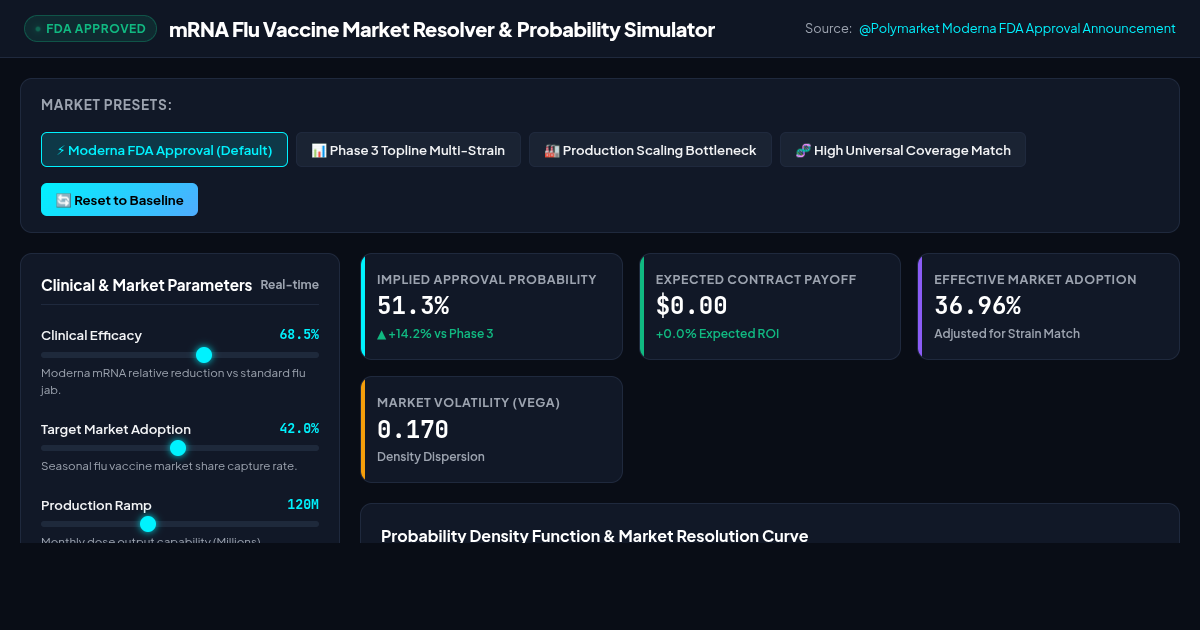
Task: Click the lightning icon on Moderna preset
Action: tap(61, 150)
